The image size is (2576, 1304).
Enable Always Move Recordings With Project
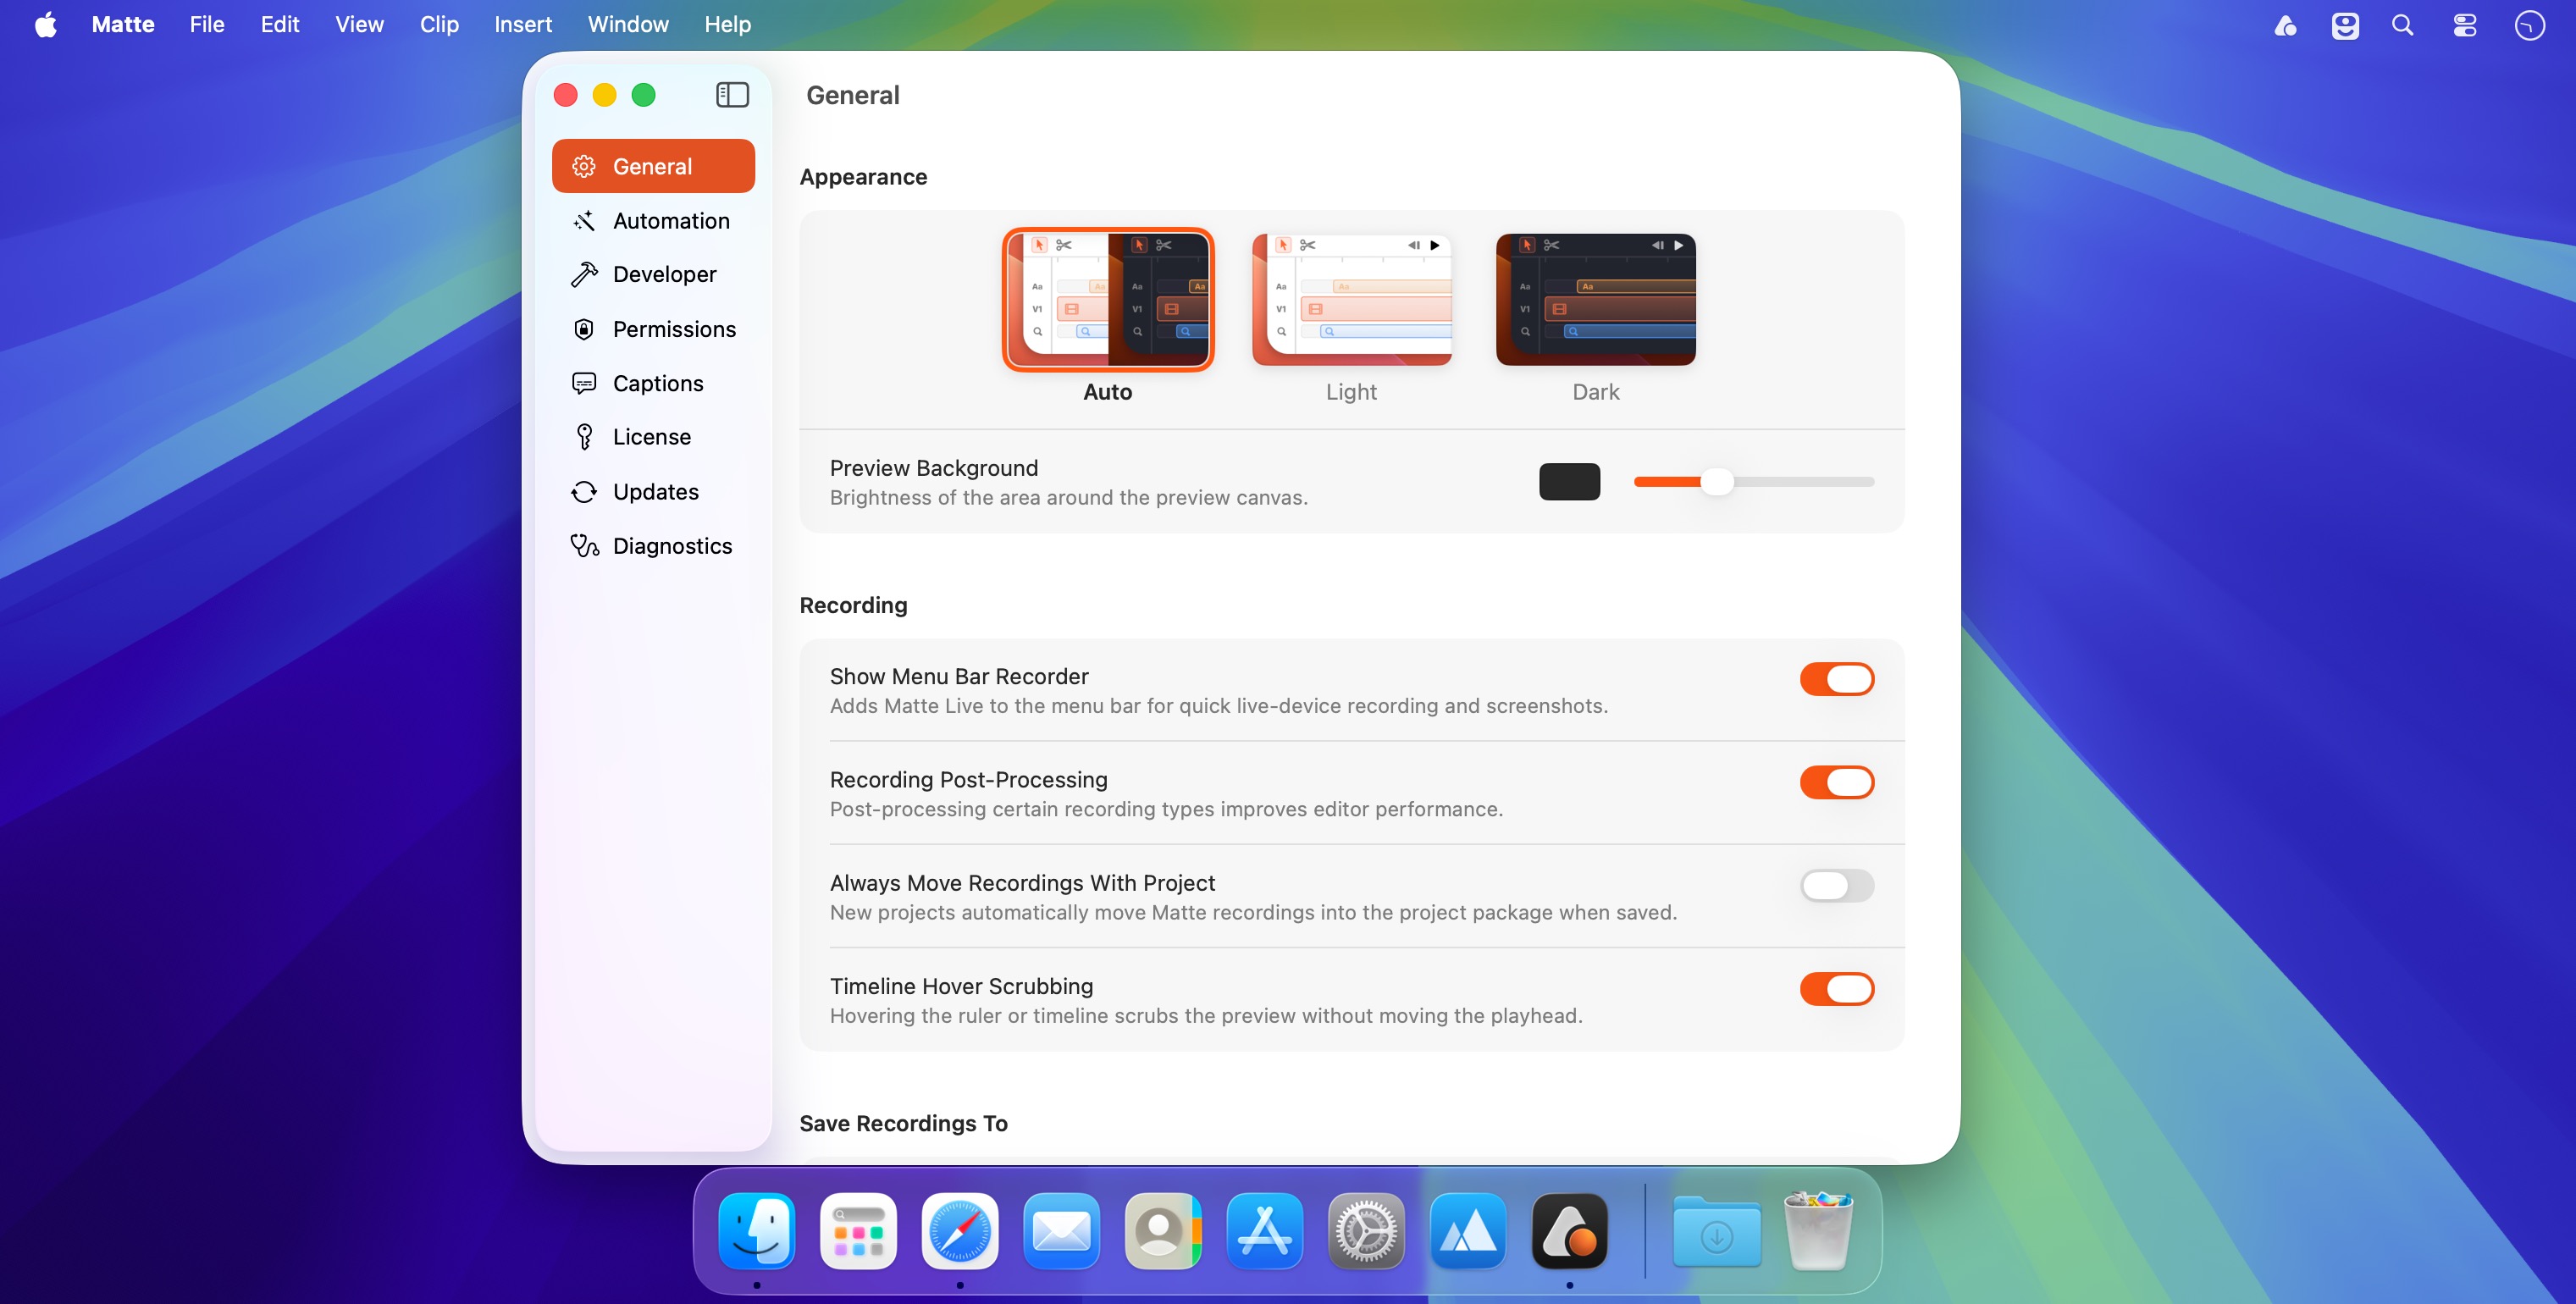1837,885
